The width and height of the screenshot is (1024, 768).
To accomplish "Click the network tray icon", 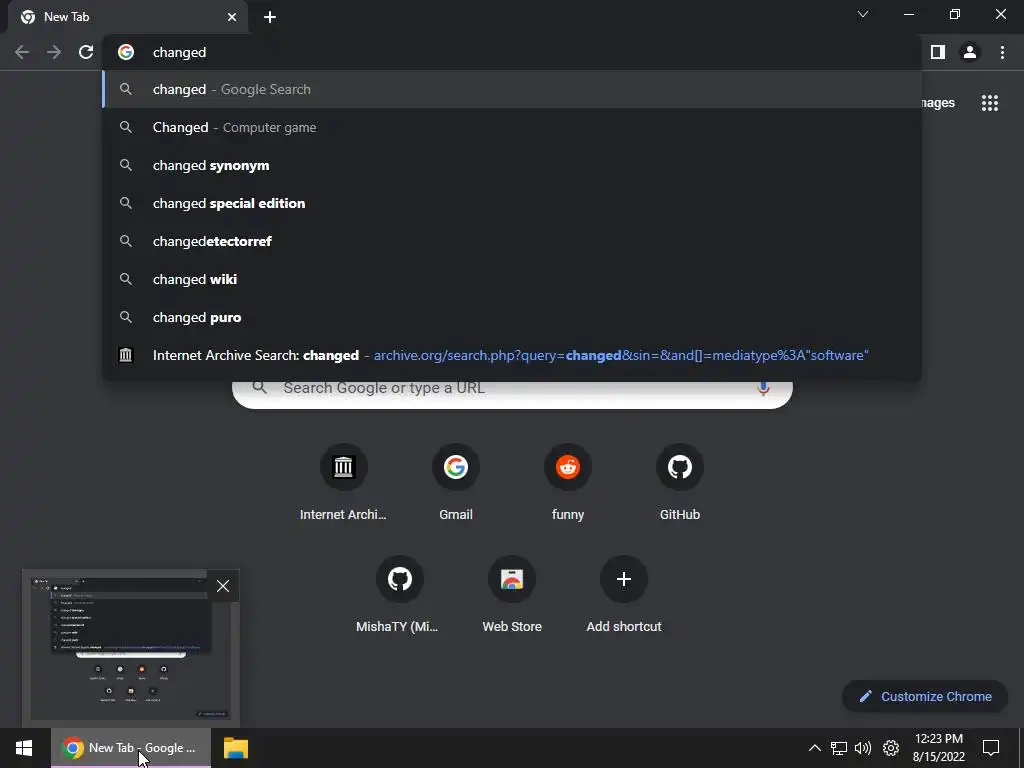I will point(839,748).
